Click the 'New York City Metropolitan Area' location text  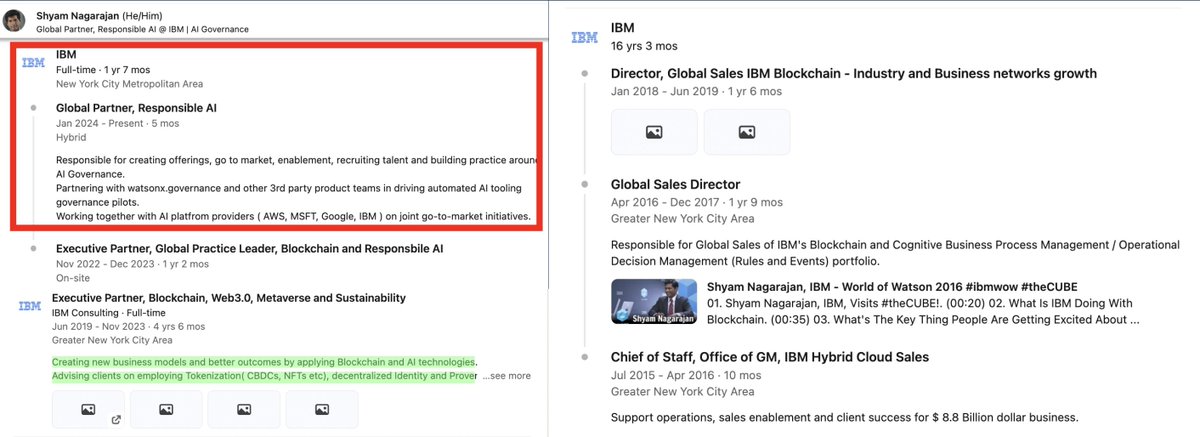(x=129, y=84)
